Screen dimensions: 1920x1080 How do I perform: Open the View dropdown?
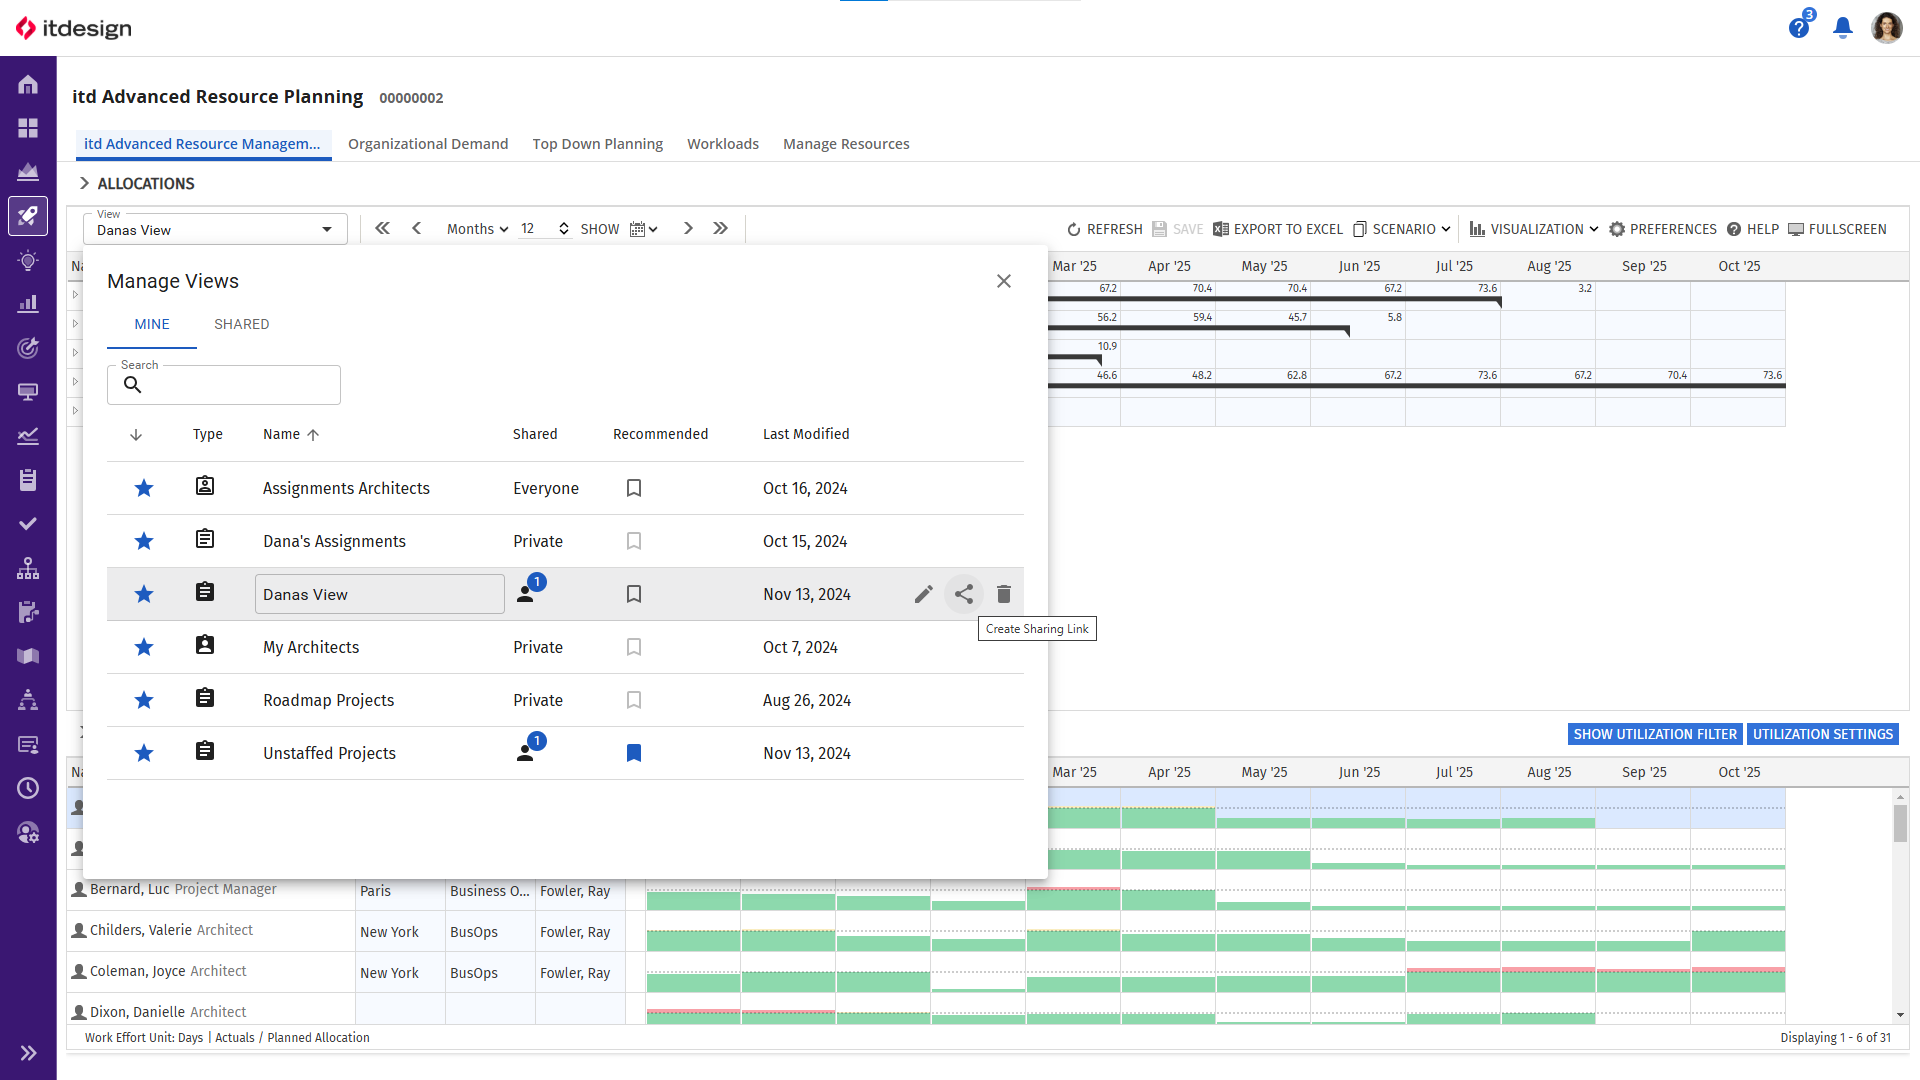(215, 229)
